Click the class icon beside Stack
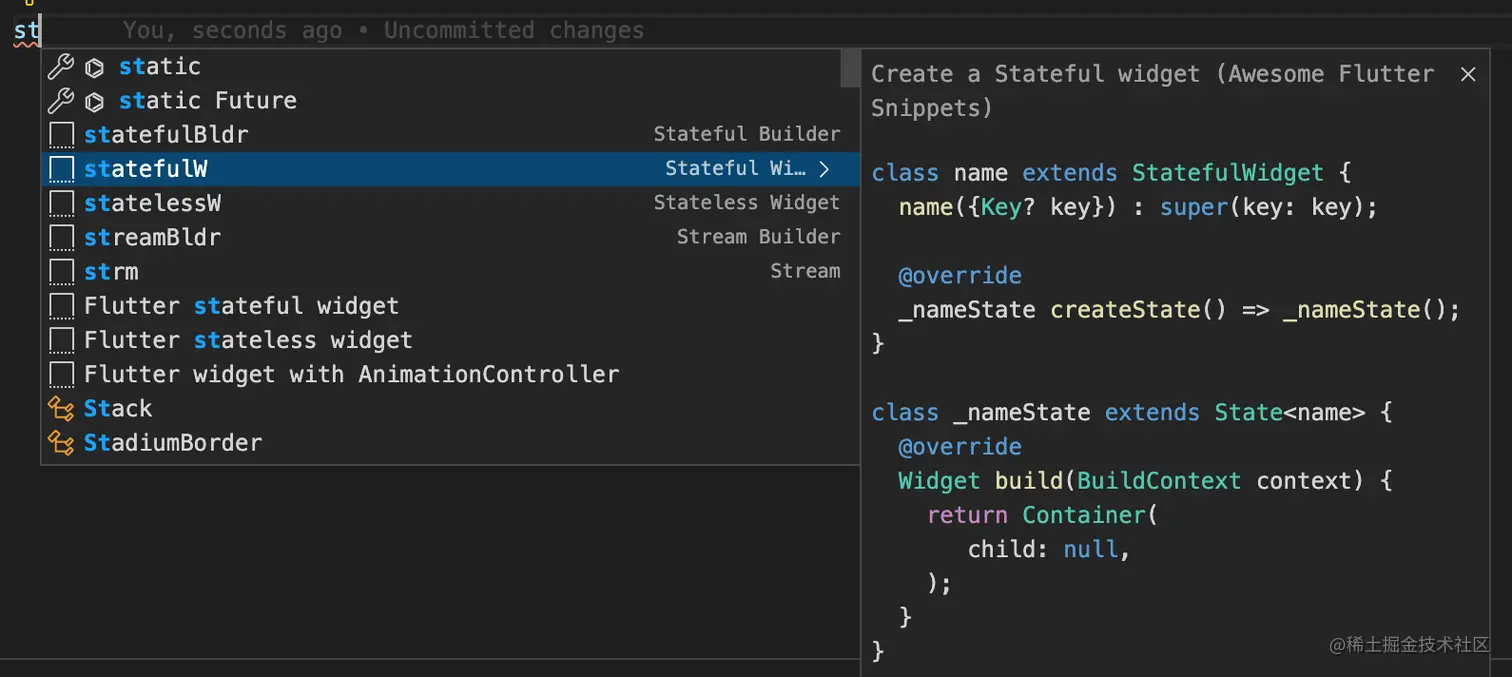Viewport: 1512px width, 677px height. 62,409
